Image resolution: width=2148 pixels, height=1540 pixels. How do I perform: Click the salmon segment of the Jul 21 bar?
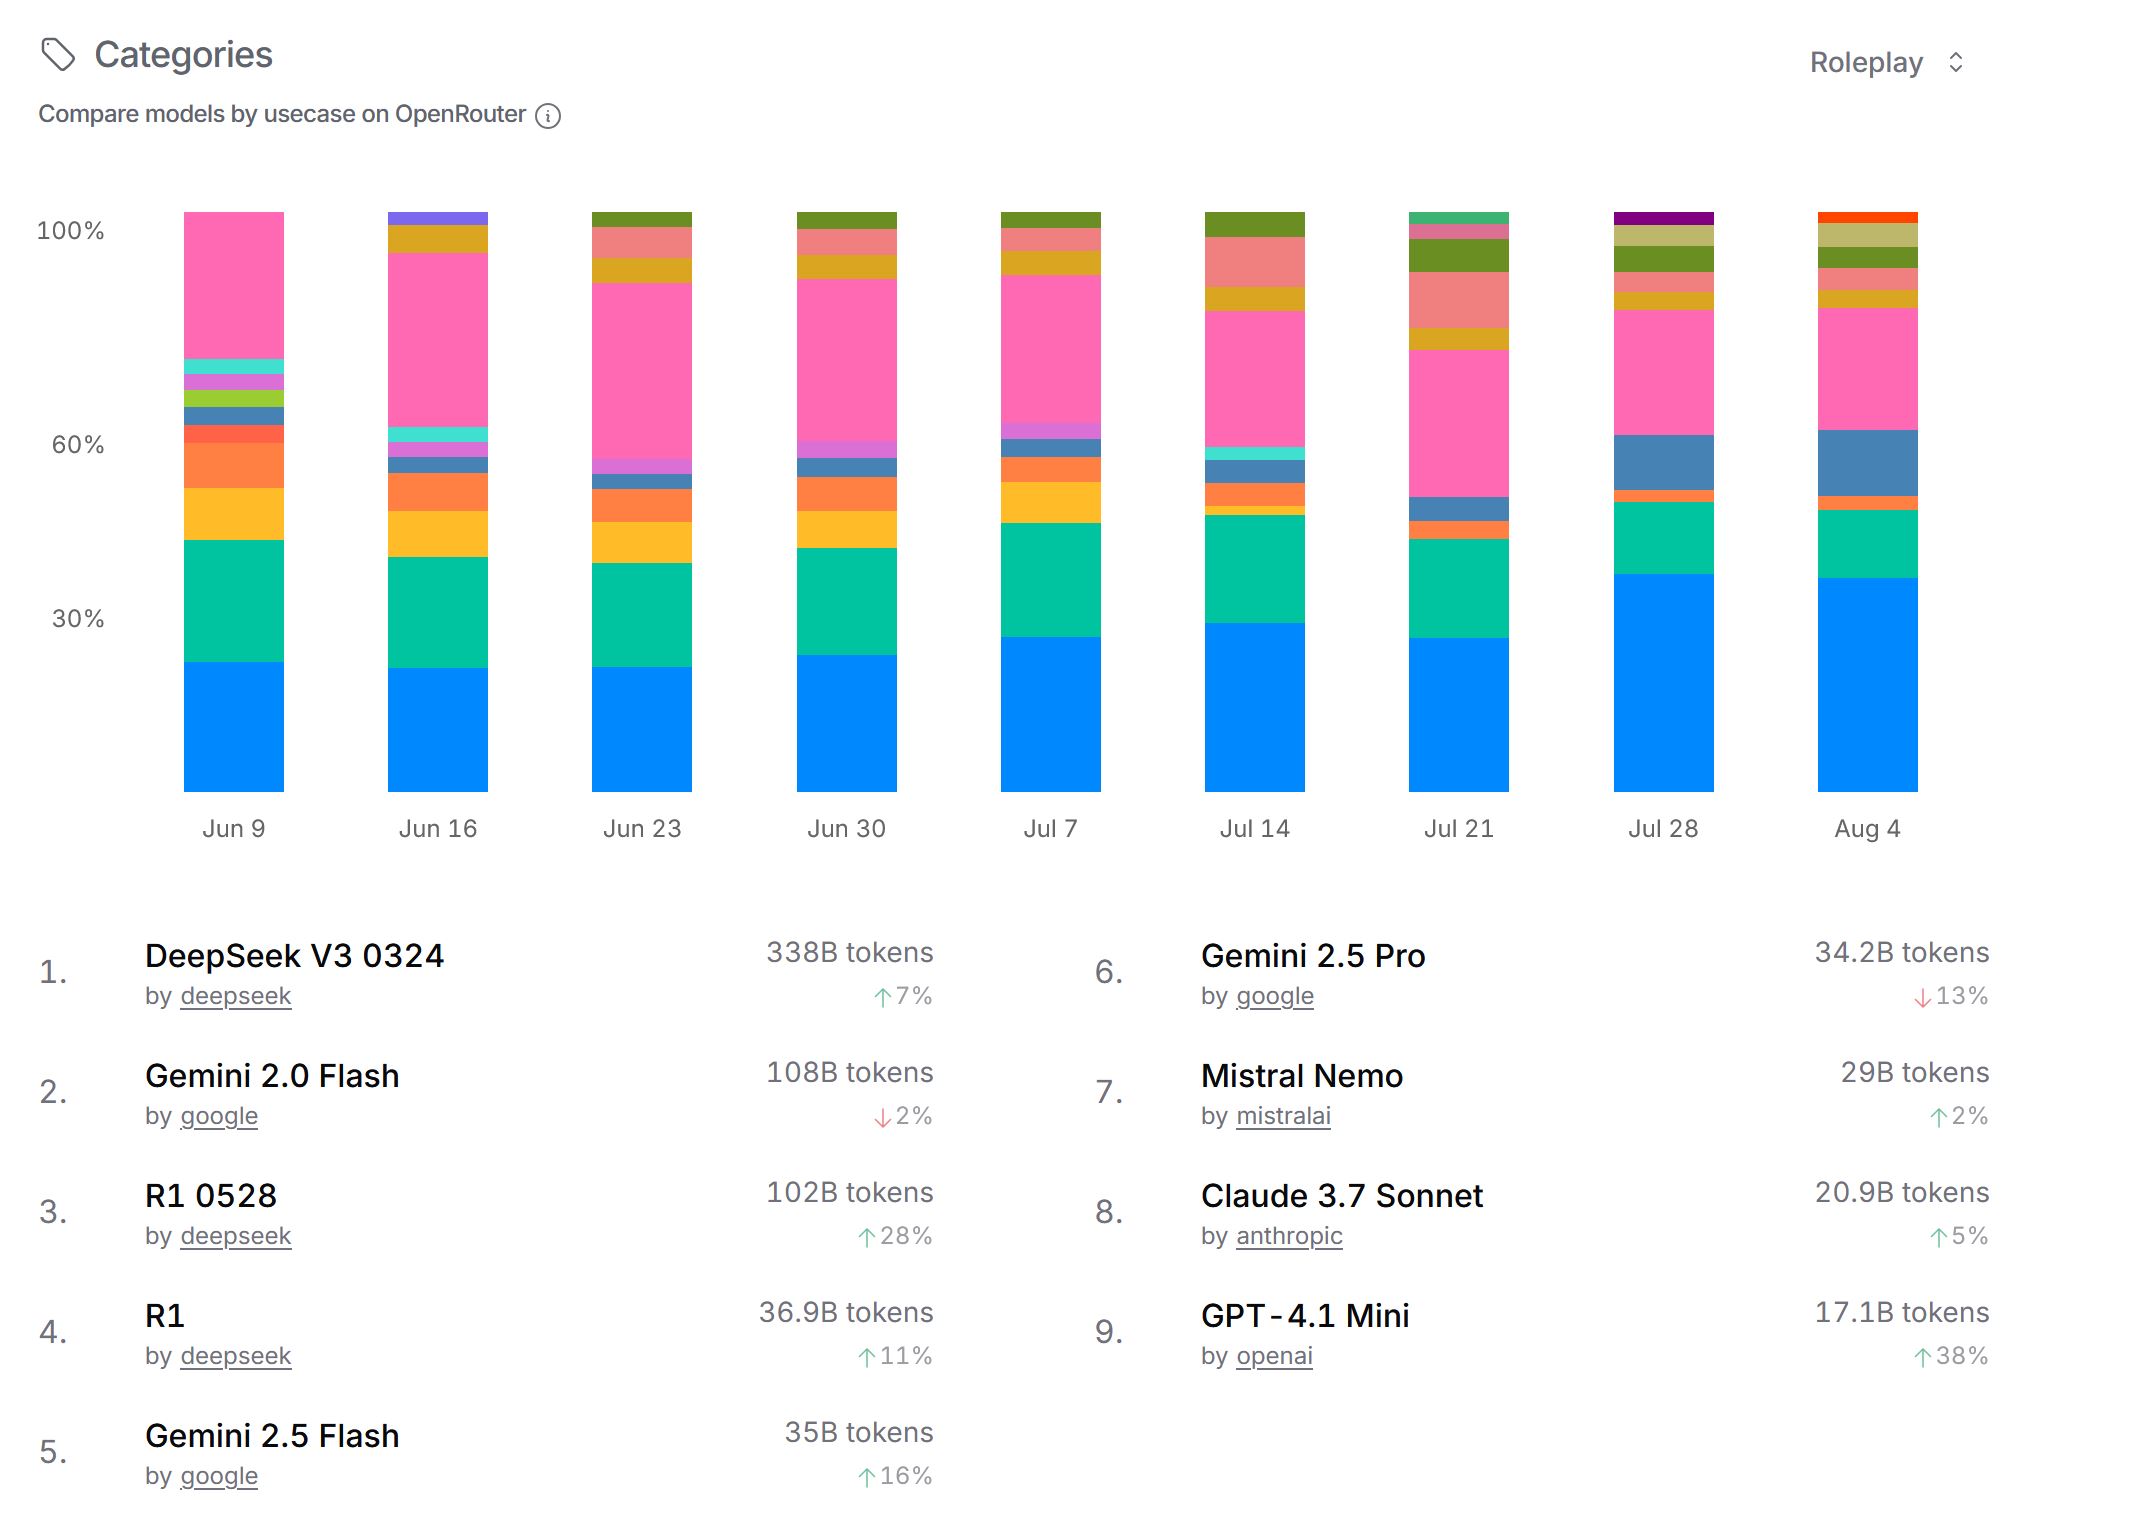coord(1459,300)
